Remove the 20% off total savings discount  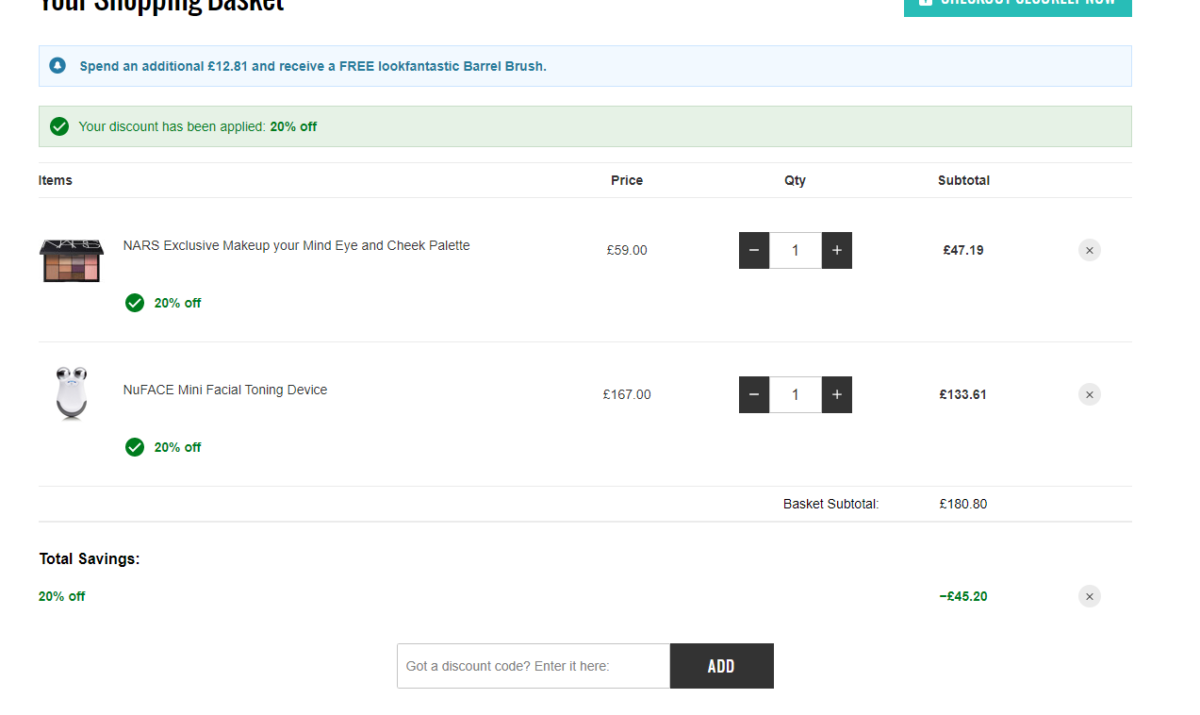coord(1089,596)
